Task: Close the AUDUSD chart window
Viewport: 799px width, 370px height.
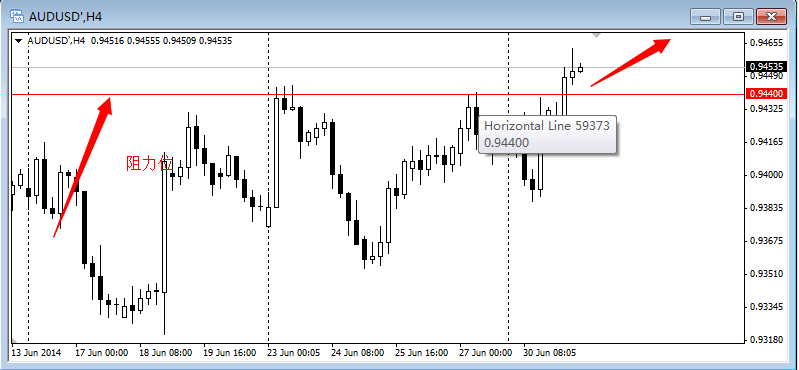Action: (x=771, y=17)
